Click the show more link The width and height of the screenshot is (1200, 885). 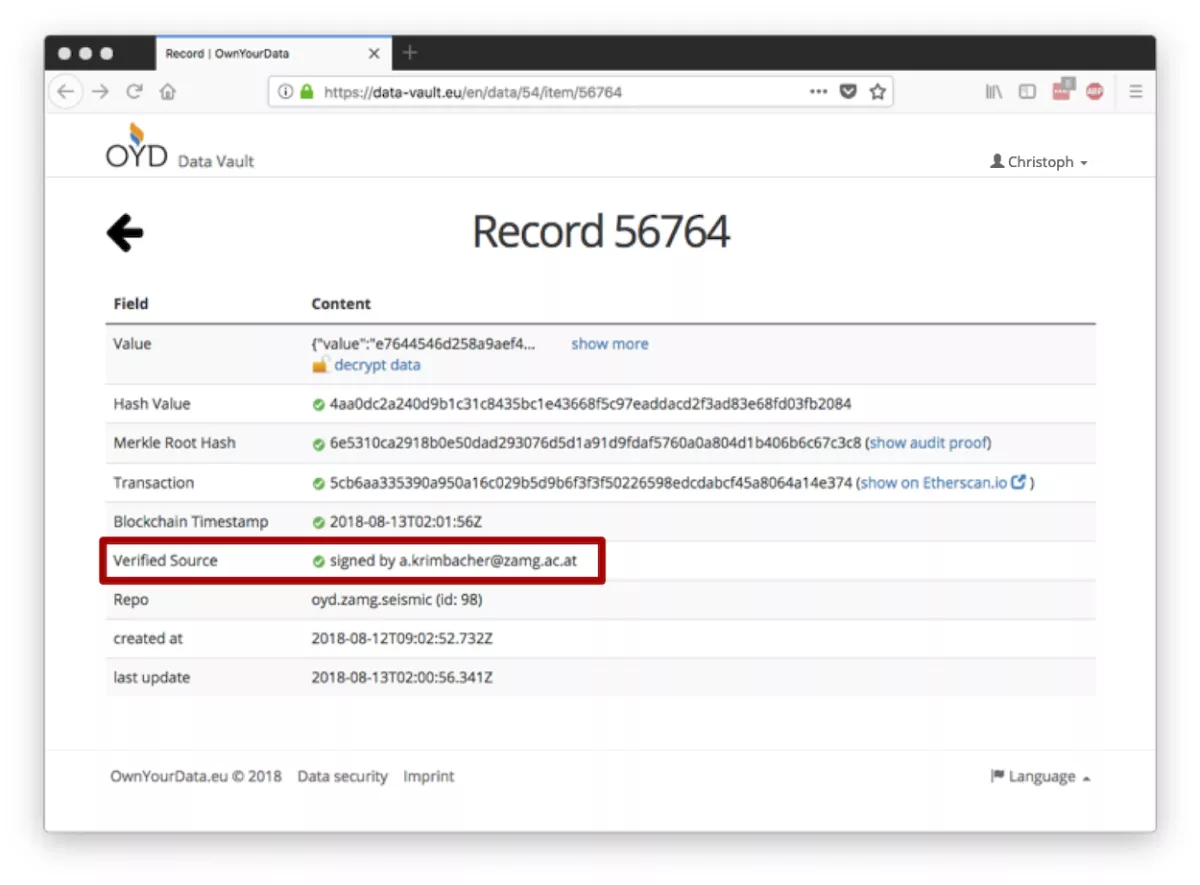click(x=609, y=344)
